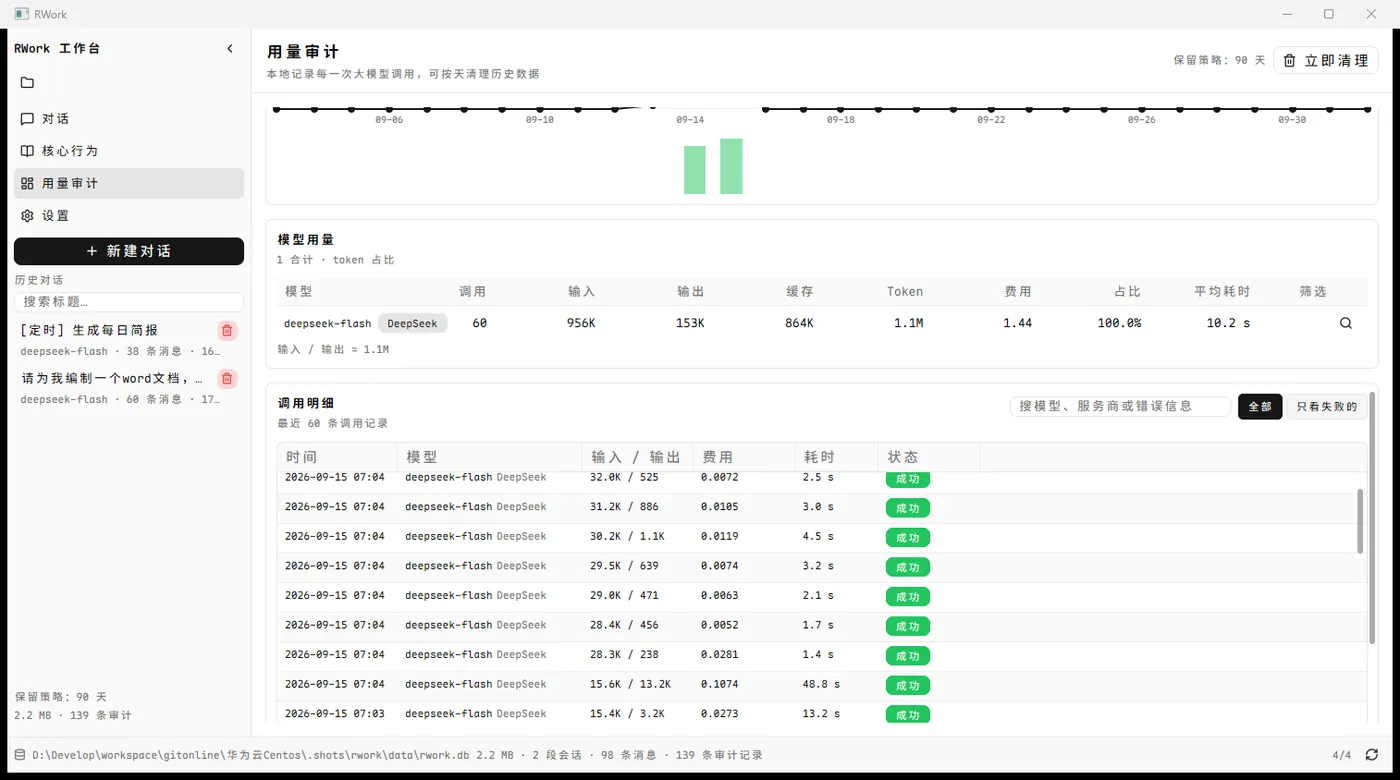Click the 新建对话 button
The width and height of the screenshot is (1400, 780).
tap(129, 251)
